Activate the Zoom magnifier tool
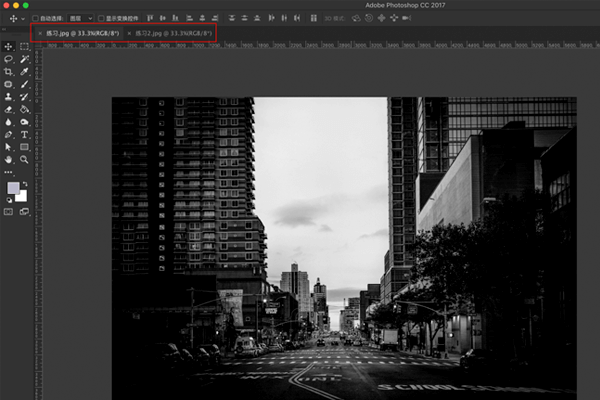Screen dimensions: 600x400 coord(24,160)
